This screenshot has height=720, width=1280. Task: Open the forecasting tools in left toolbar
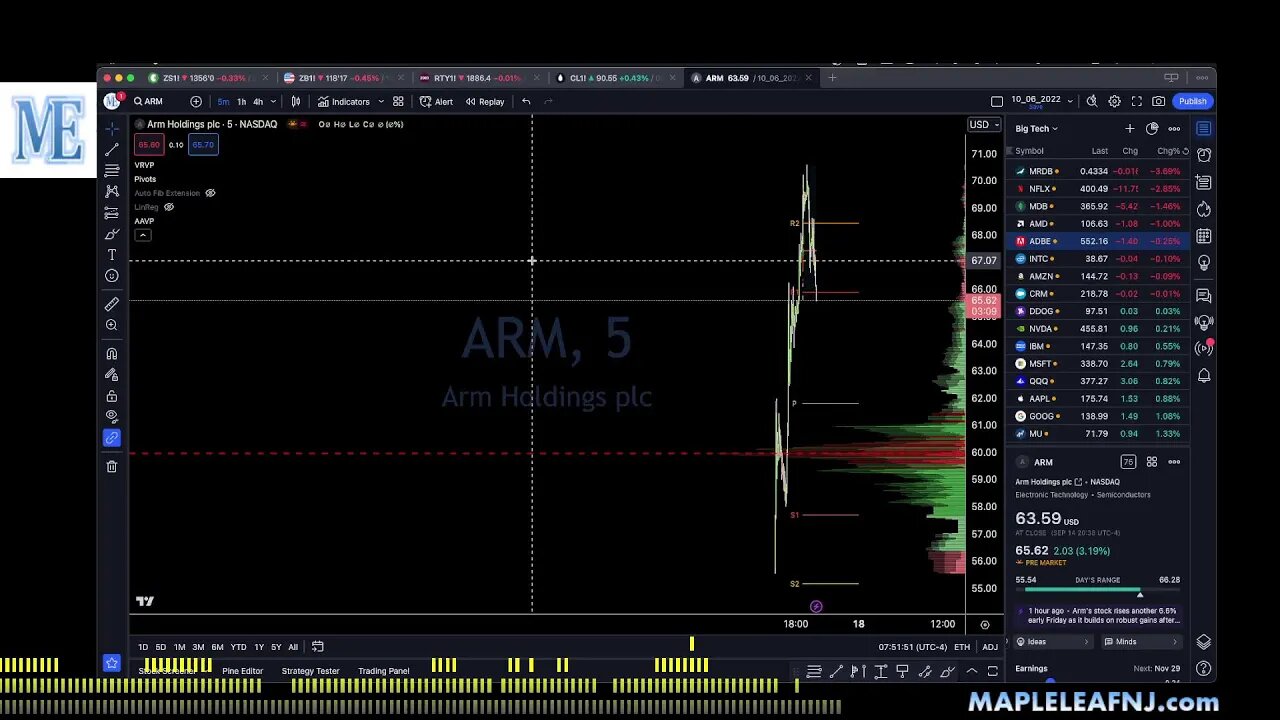(x=112, y=212)
